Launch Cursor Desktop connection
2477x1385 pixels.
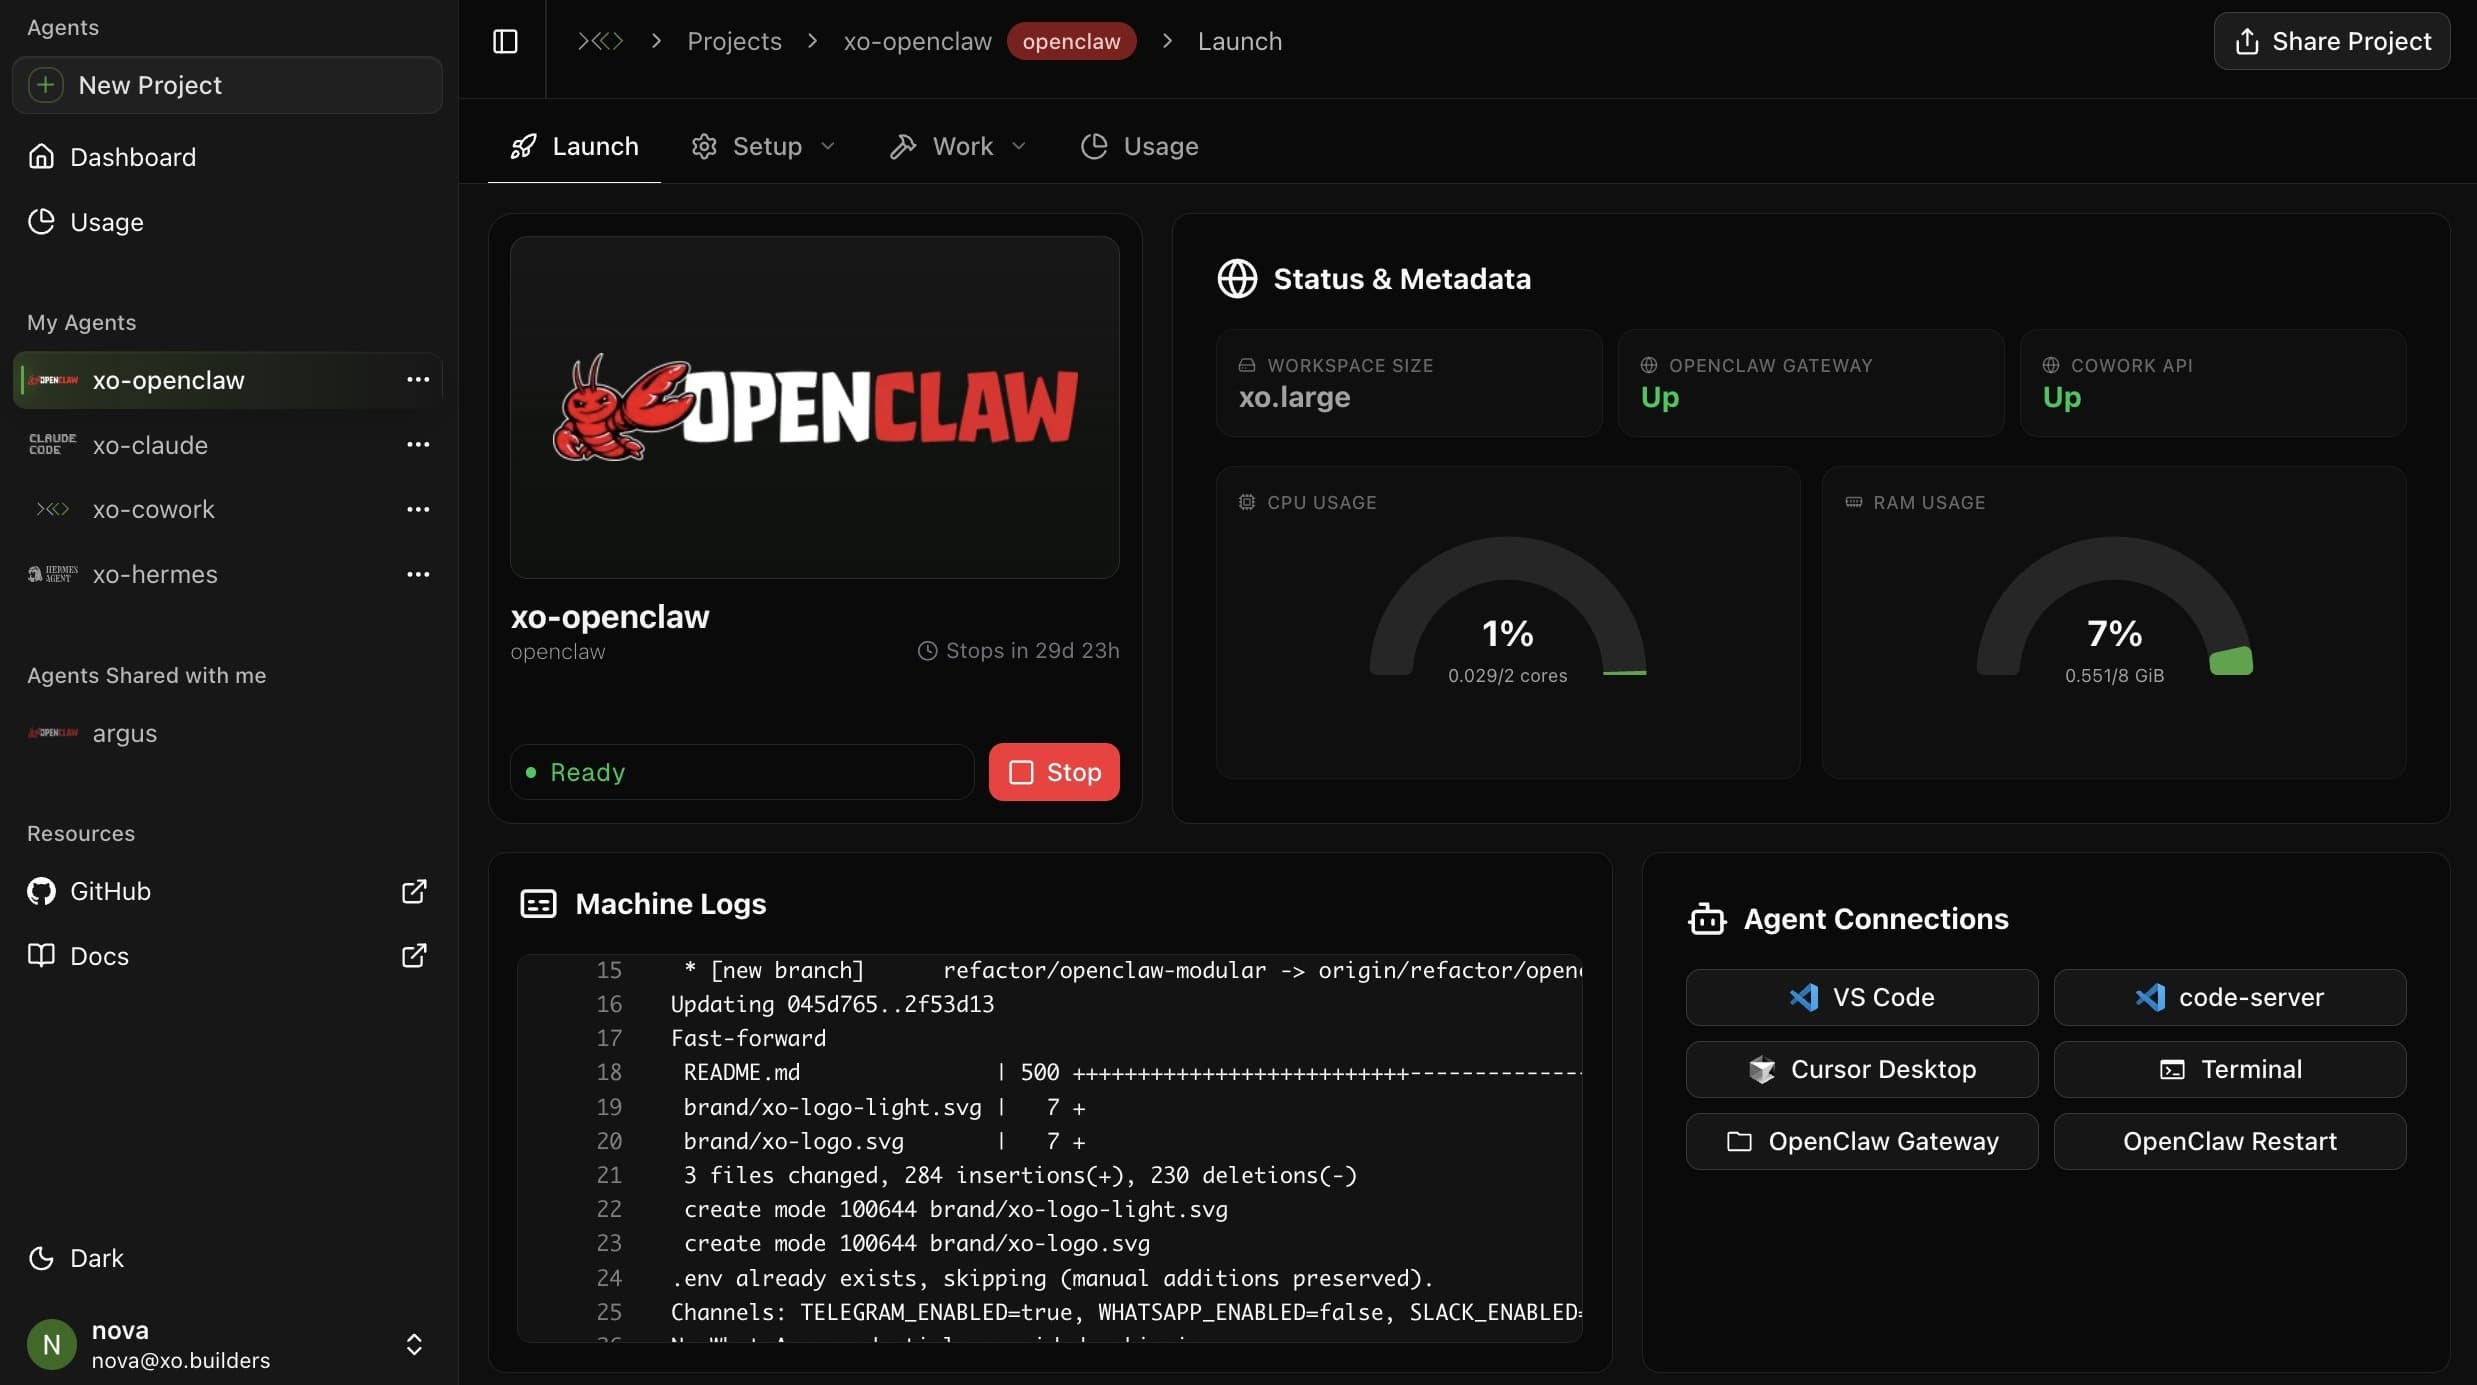tap(1862, 1069)
